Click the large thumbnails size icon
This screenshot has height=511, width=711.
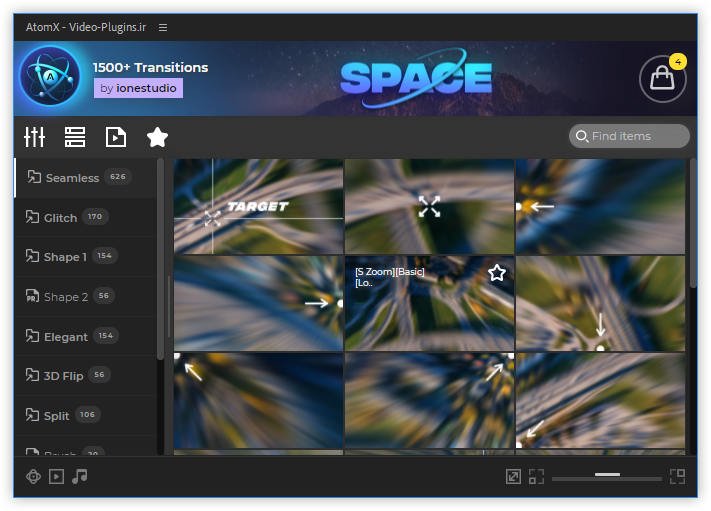point(677,477)
